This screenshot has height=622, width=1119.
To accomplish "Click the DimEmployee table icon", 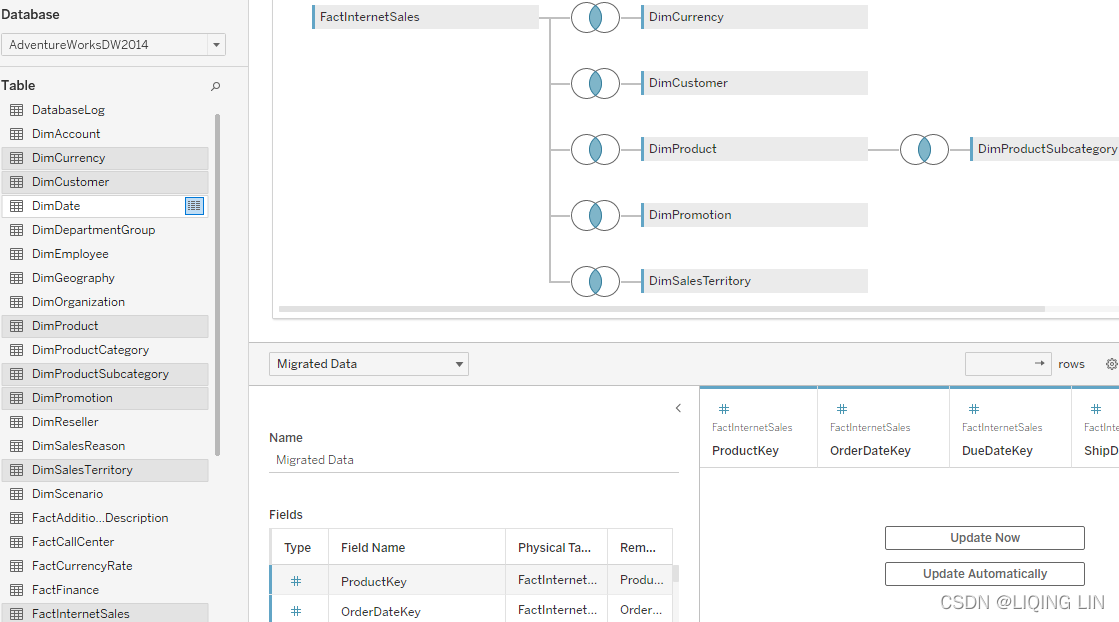I will point(16,254).
